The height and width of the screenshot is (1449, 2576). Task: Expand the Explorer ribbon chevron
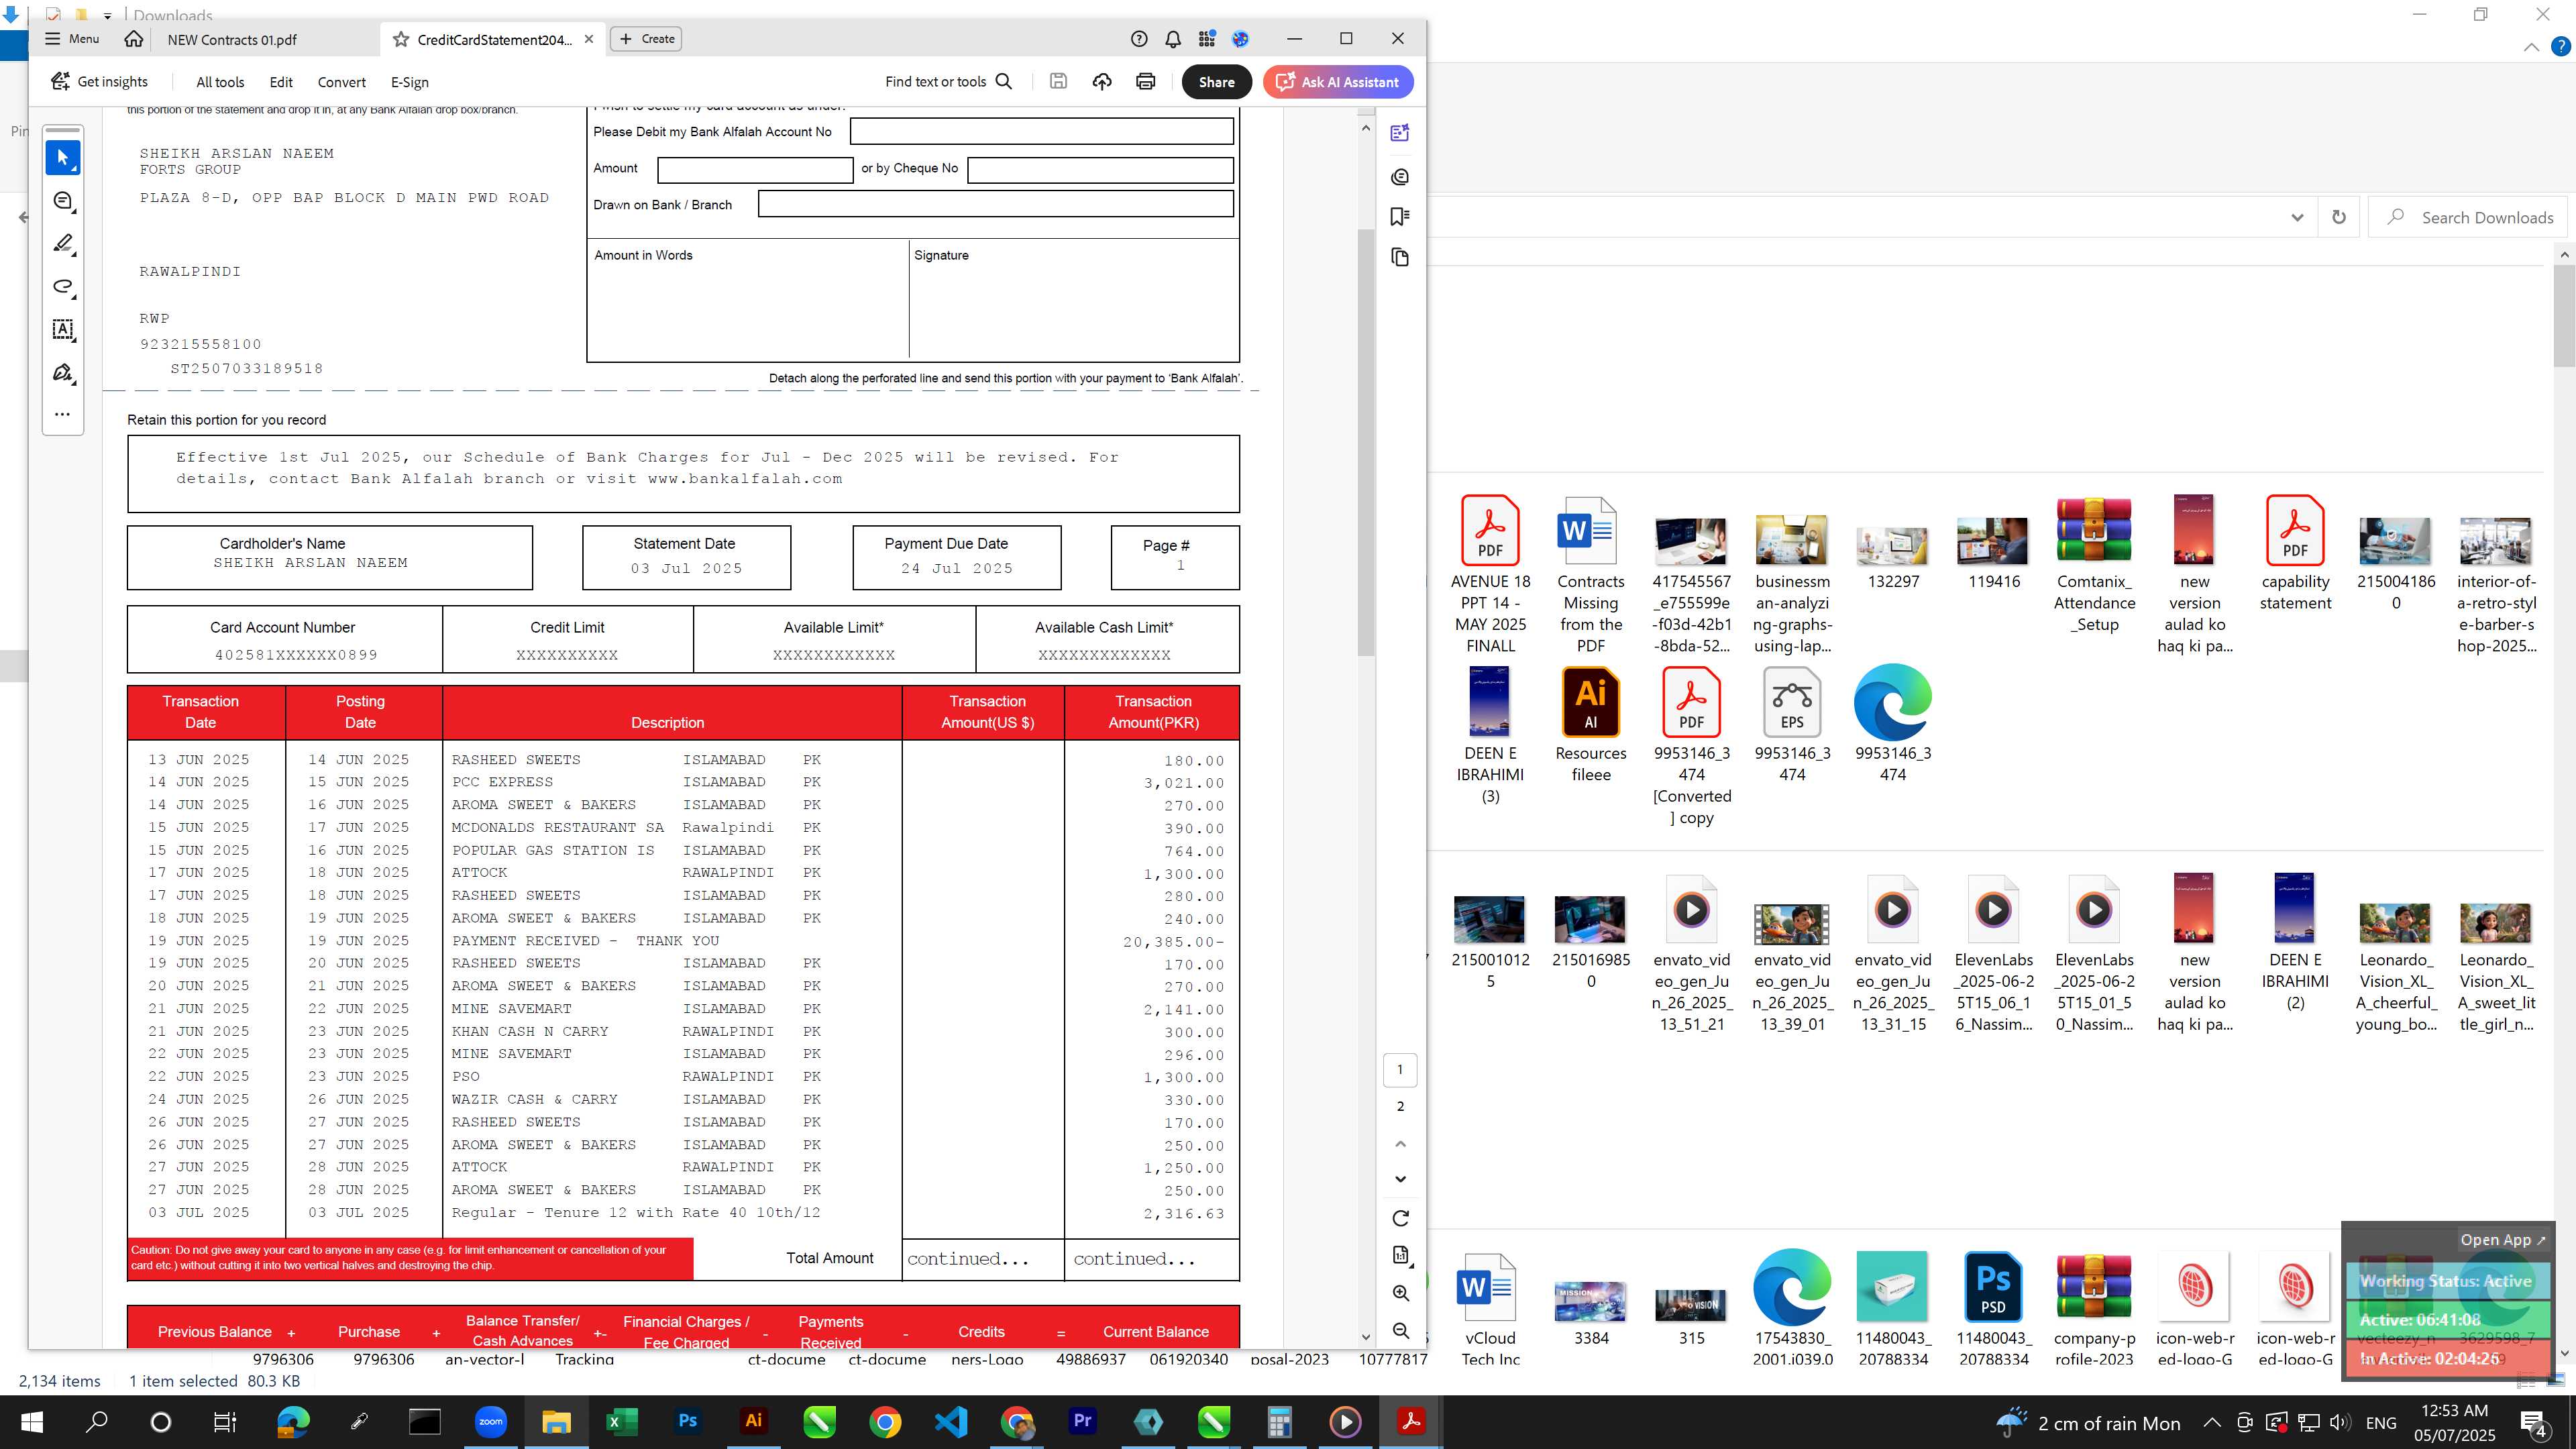pos(2531,47)
